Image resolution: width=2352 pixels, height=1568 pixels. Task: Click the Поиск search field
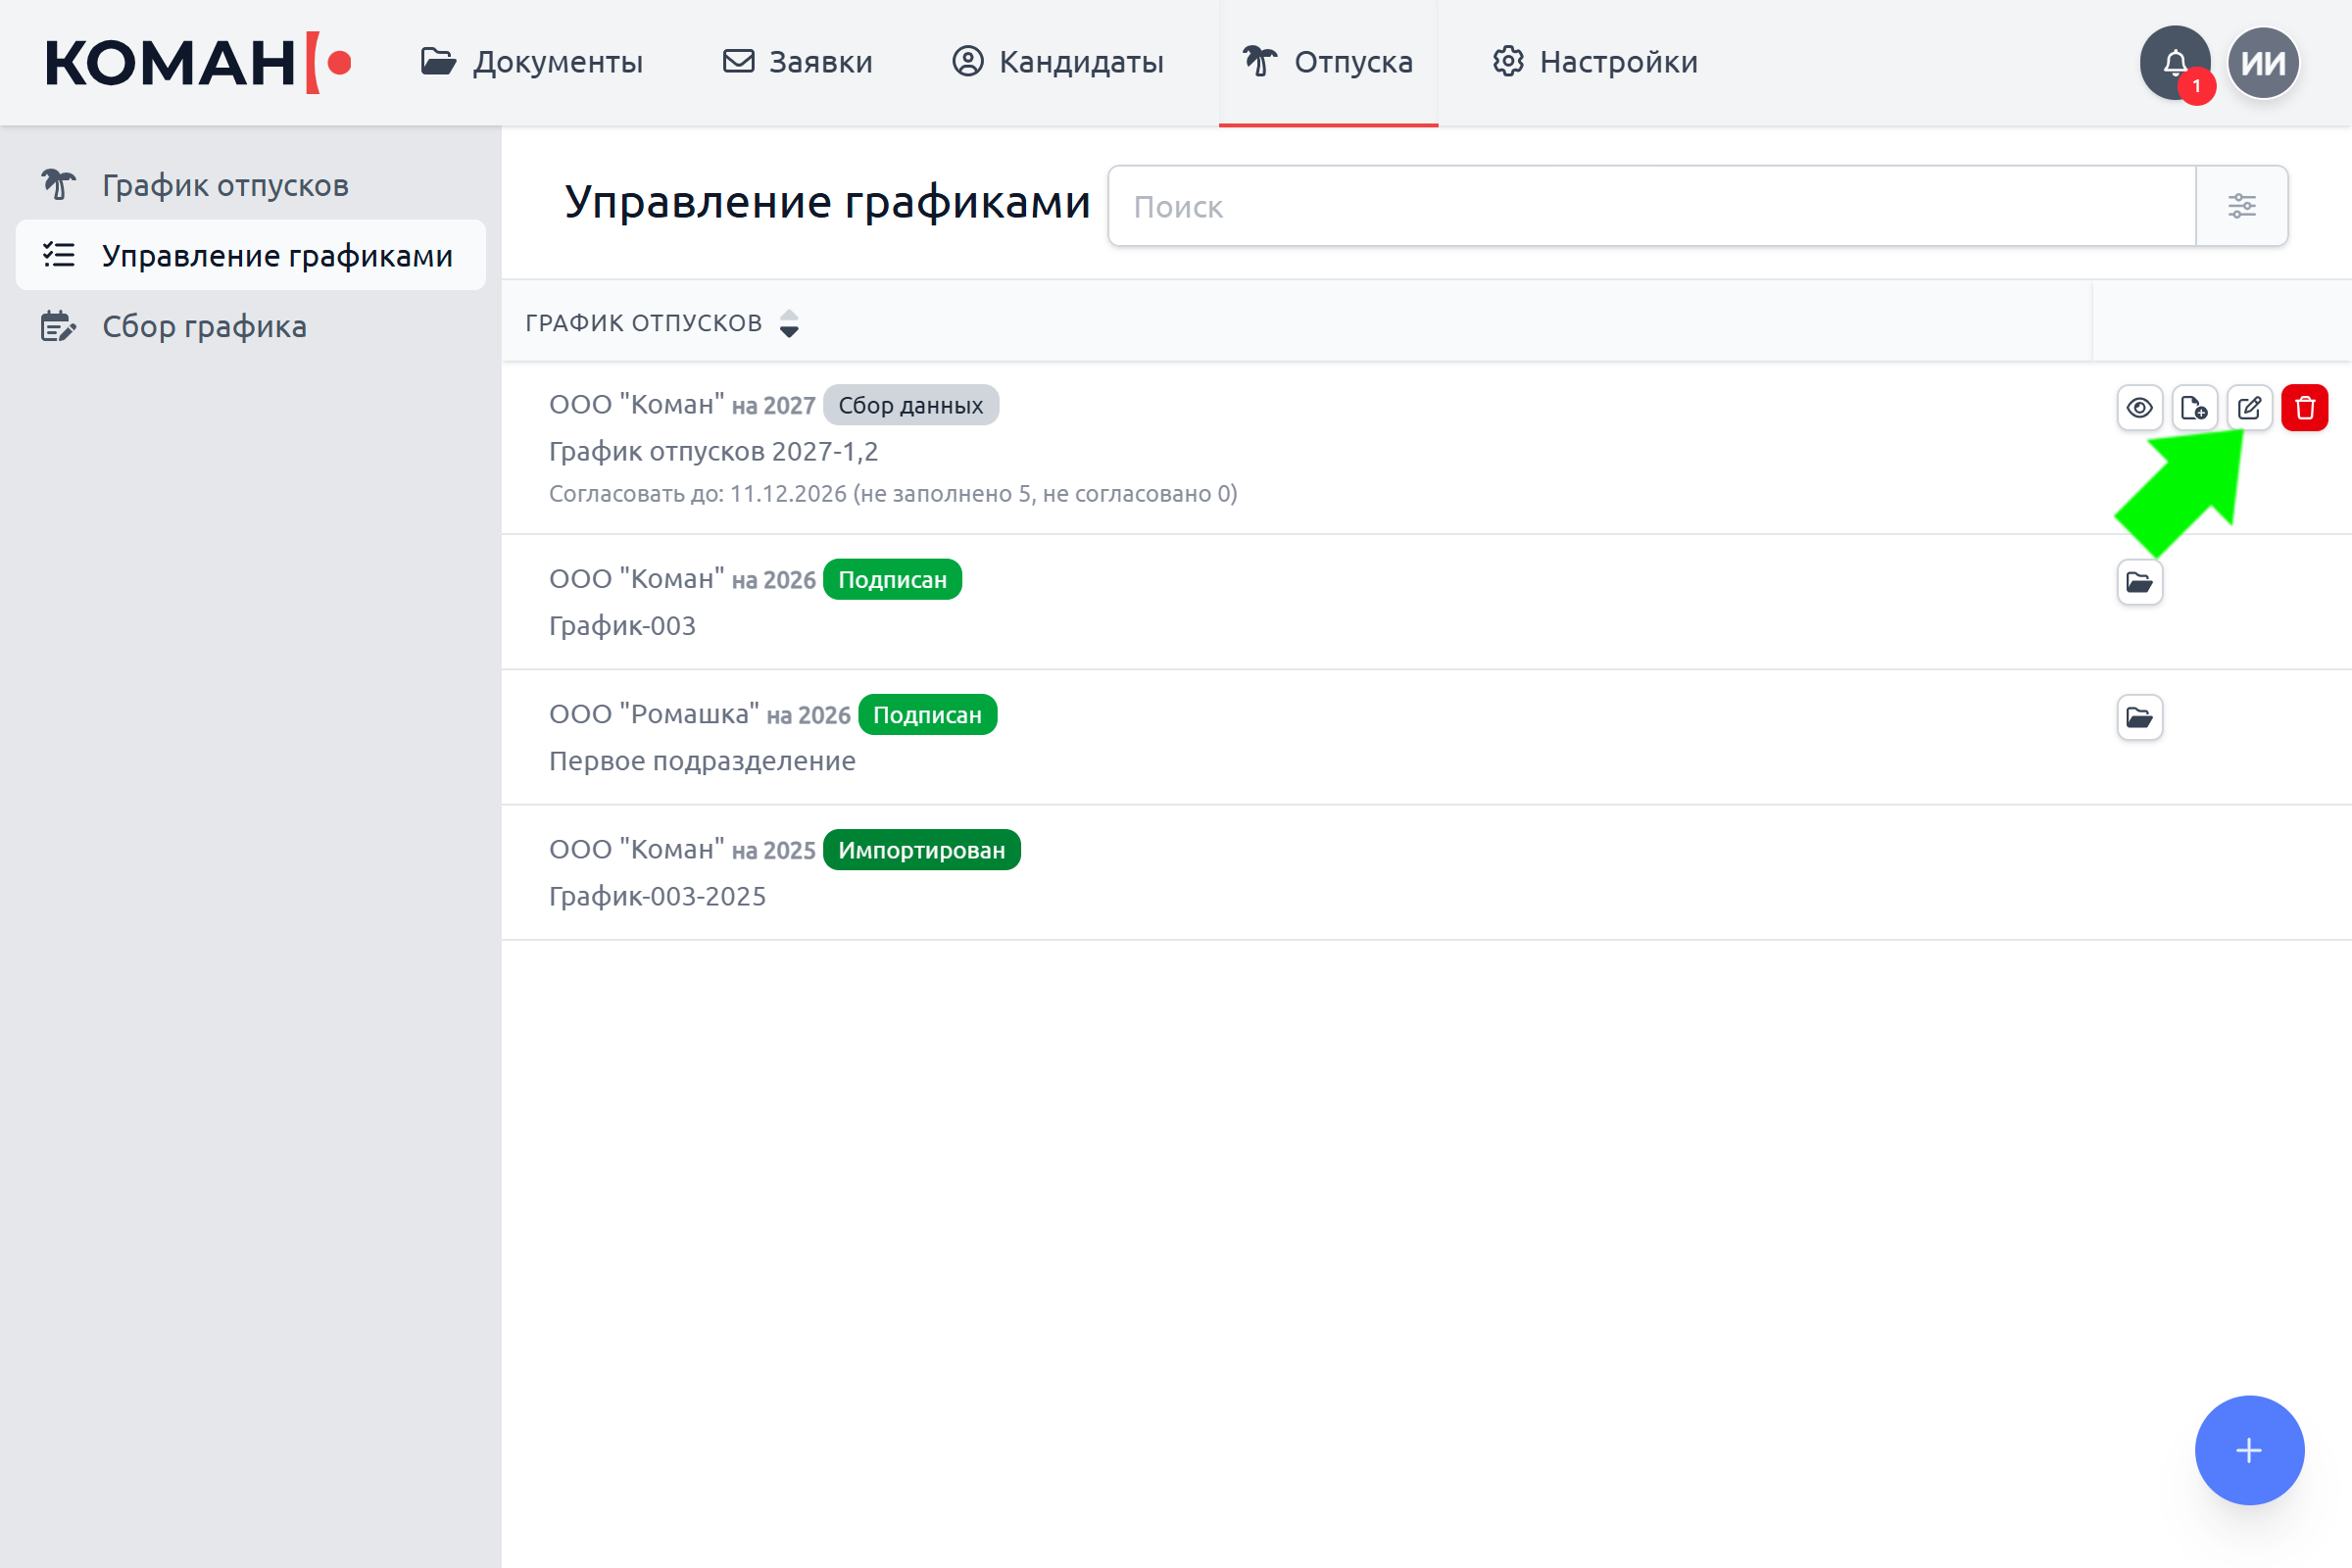[x=1652, y=206]
